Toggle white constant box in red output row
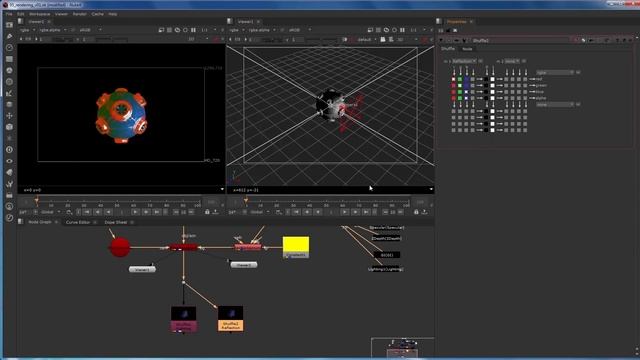The image size is (640, 360). [x=493, y=79]
